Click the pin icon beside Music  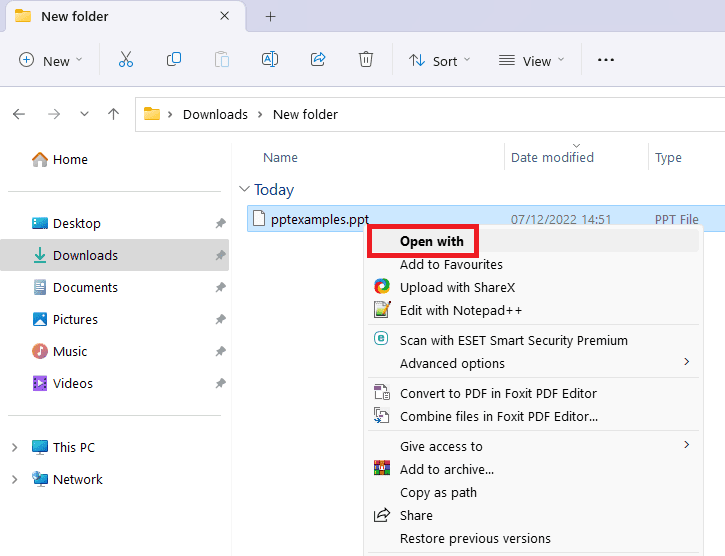221,352
